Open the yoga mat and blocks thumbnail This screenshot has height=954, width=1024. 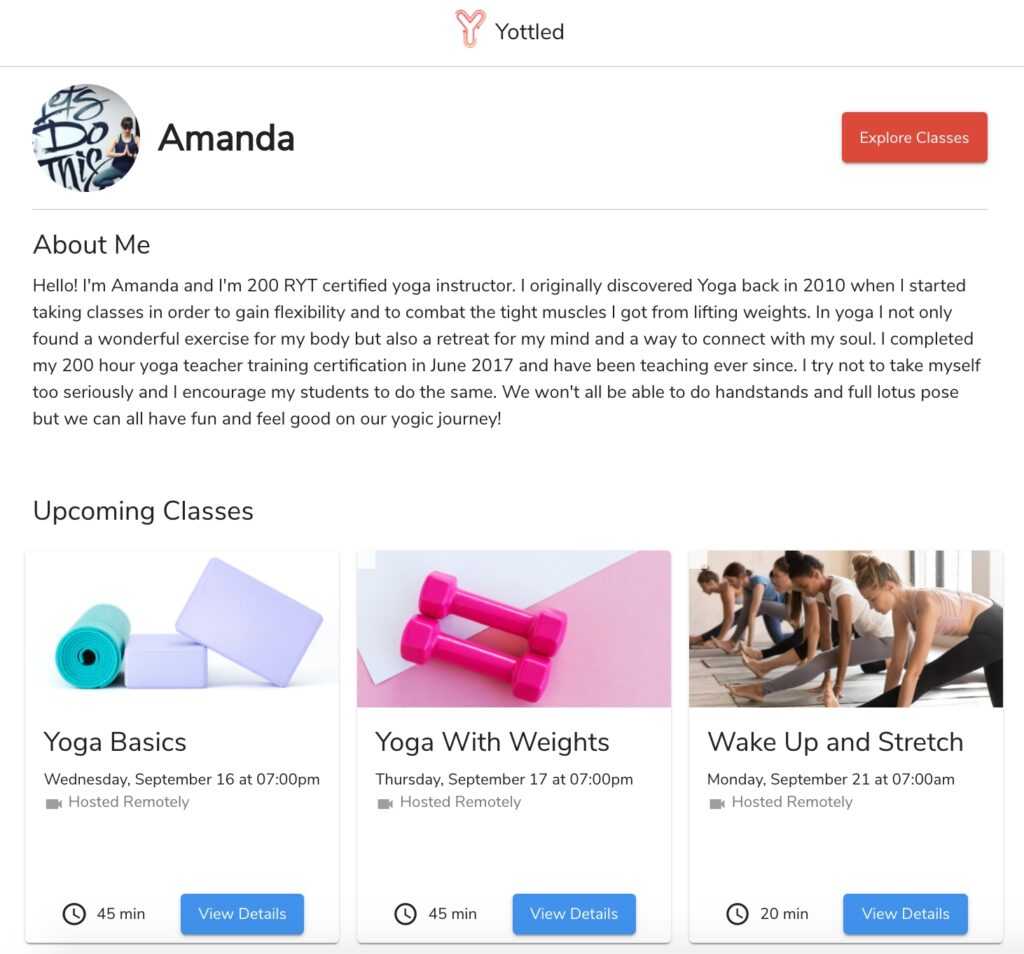point(182,629)
